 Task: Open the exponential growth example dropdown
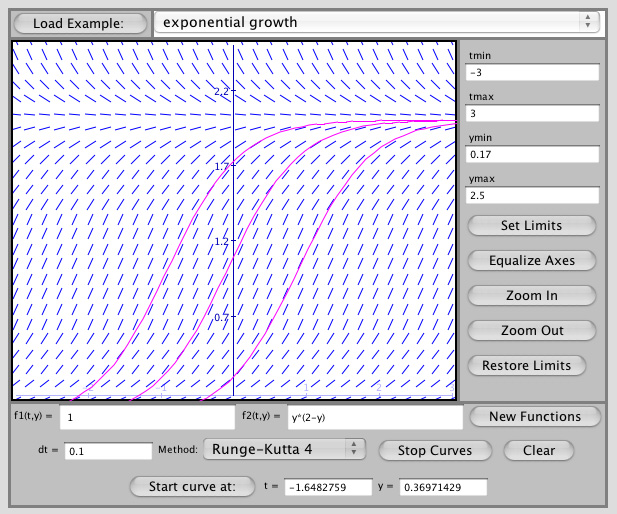376,22
